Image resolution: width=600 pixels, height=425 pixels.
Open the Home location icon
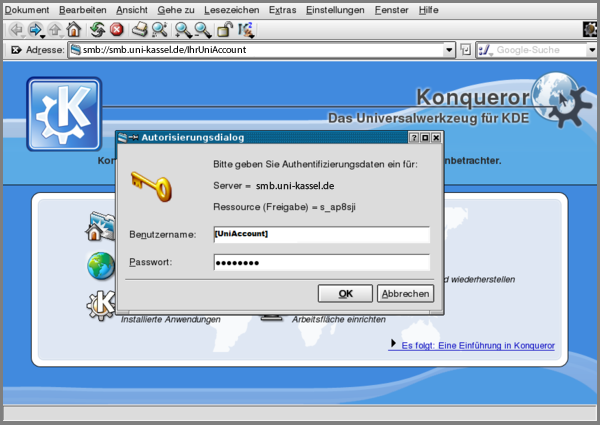[x=73, y=29]
